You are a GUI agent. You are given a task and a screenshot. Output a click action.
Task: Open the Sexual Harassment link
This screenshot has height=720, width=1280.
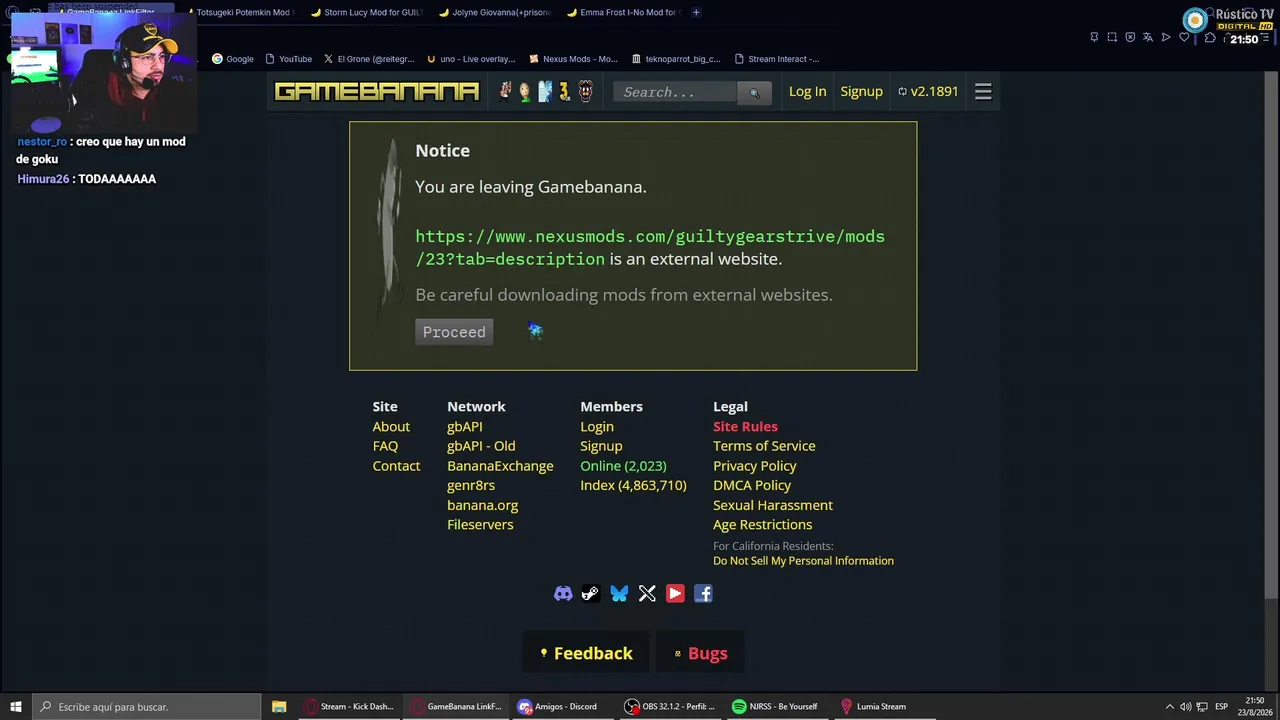click(x=773, y=505)
